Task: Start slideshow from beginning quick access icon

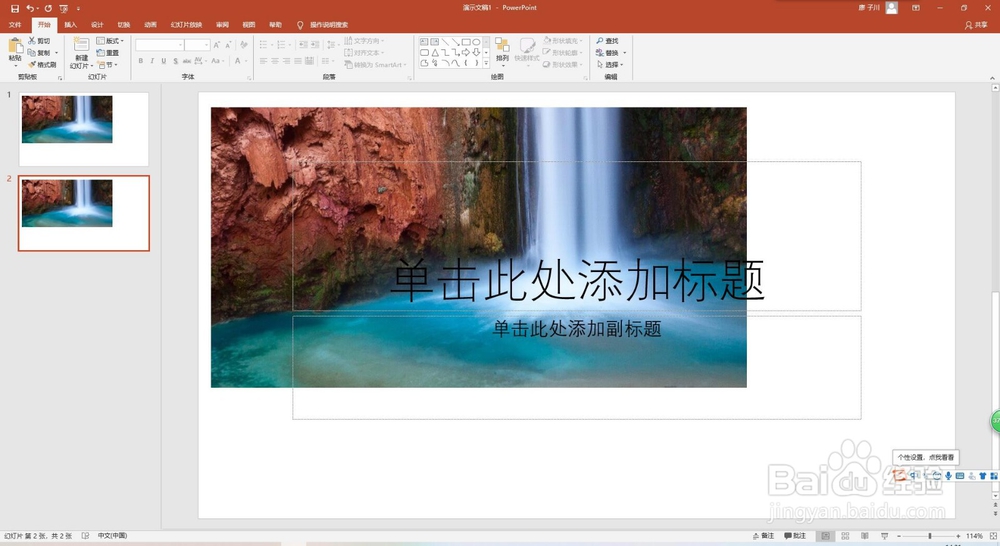Action: point(64,8)
